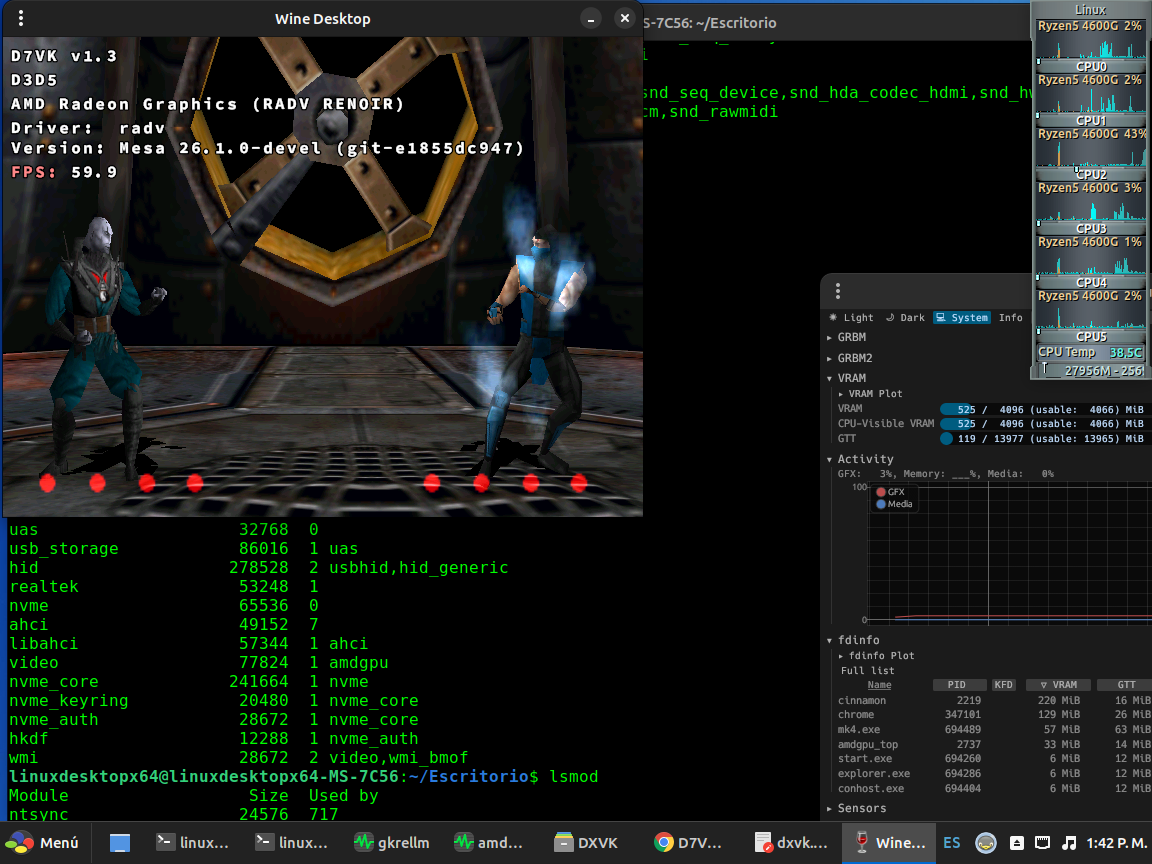Select the Dark theme in amdgpu_top

[905, 317]
